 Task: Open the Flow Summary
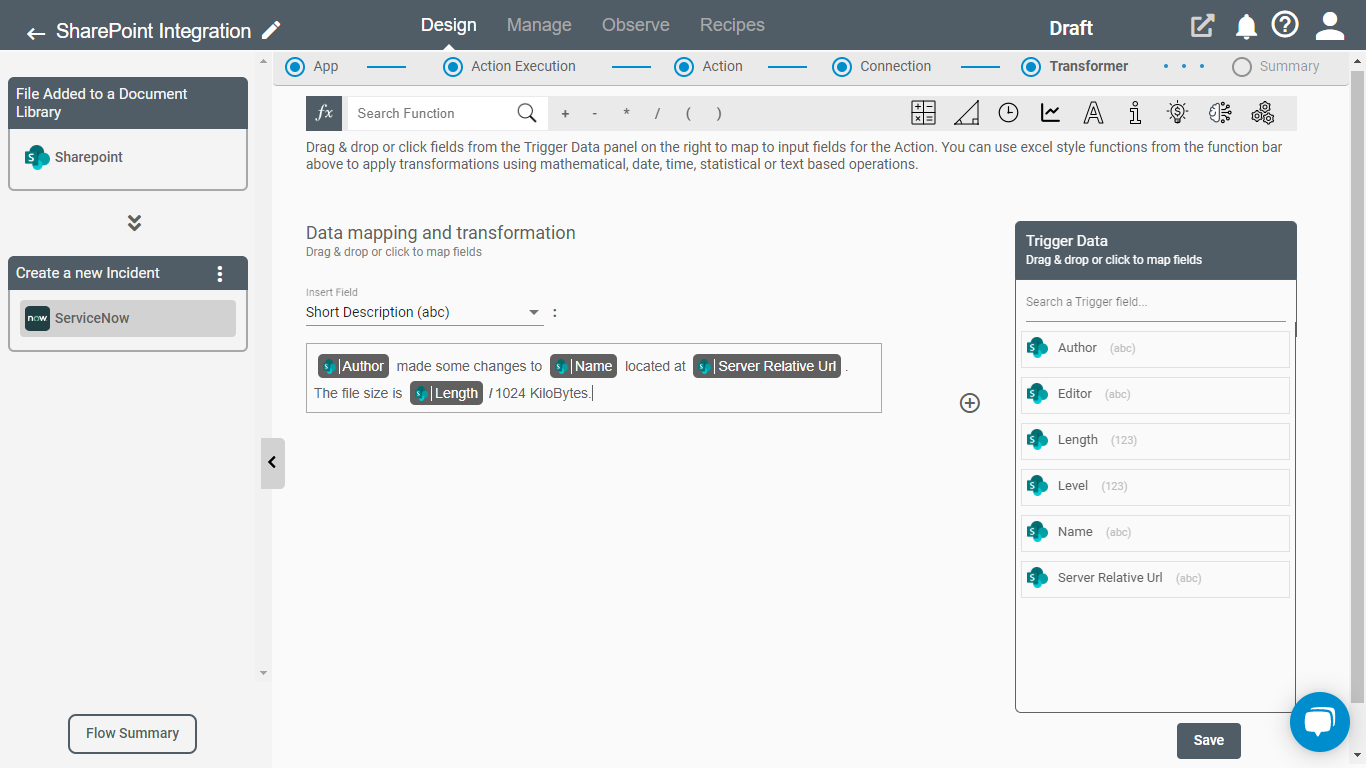tap(132, 733)
